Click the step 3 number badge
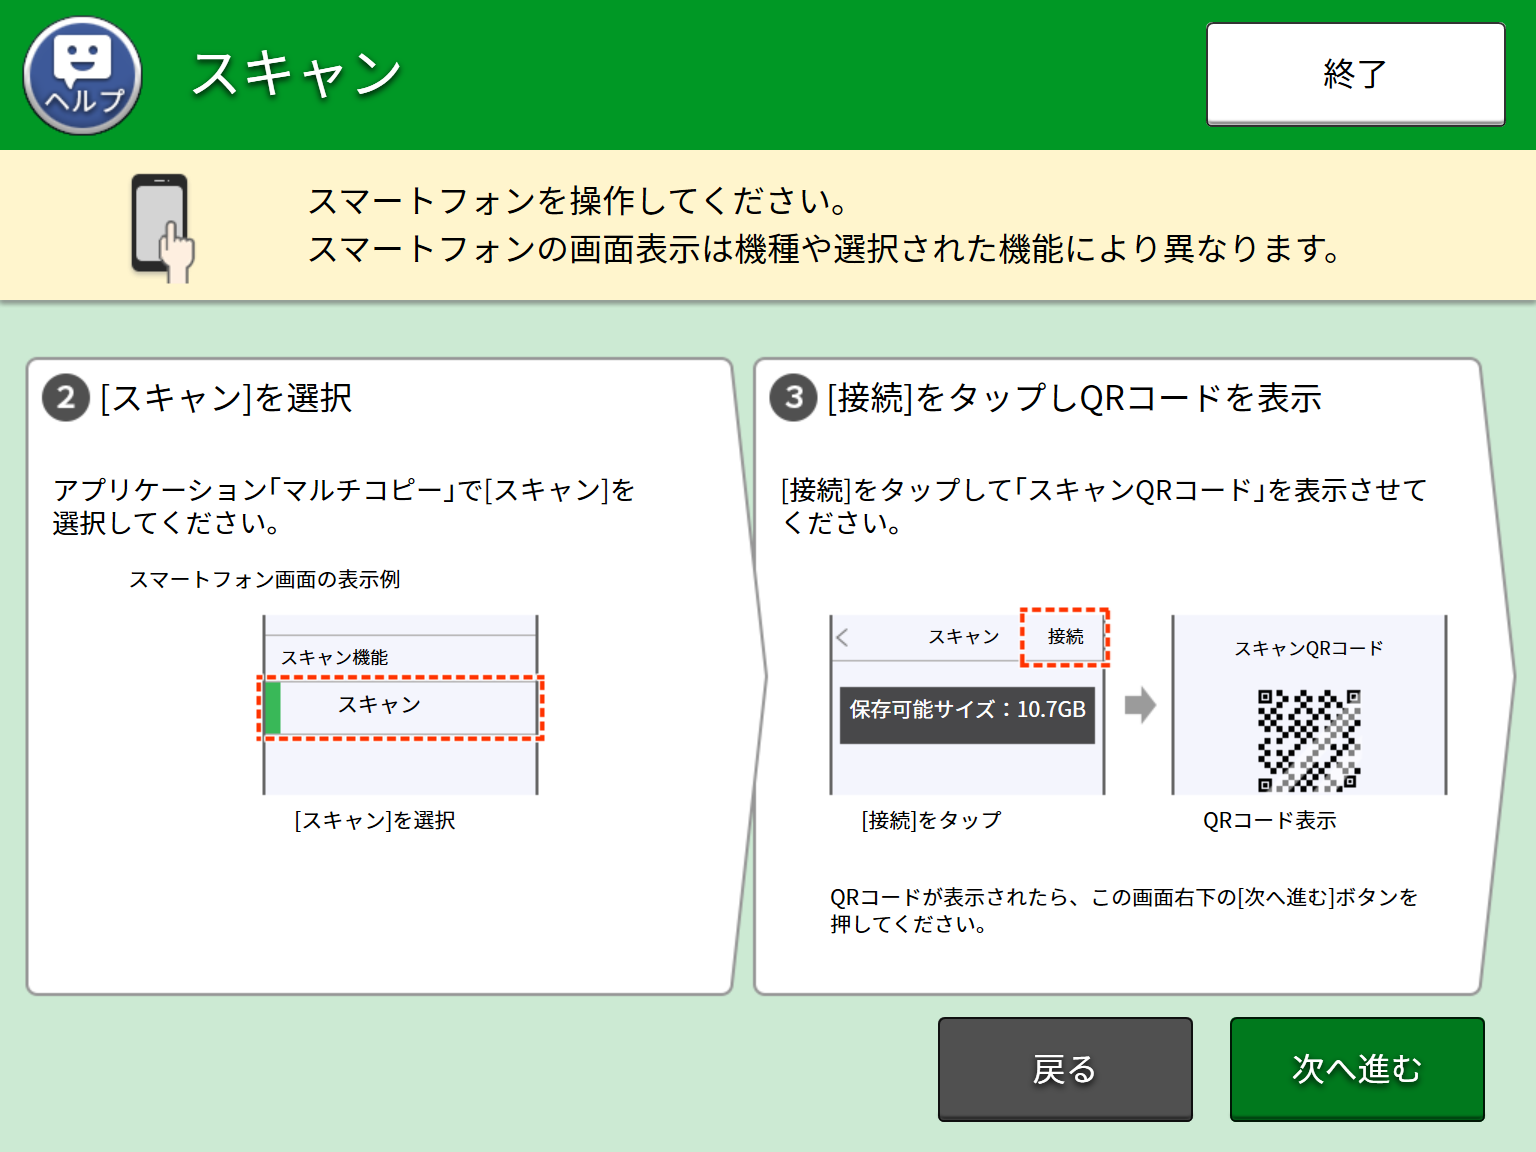 (793, 398)
